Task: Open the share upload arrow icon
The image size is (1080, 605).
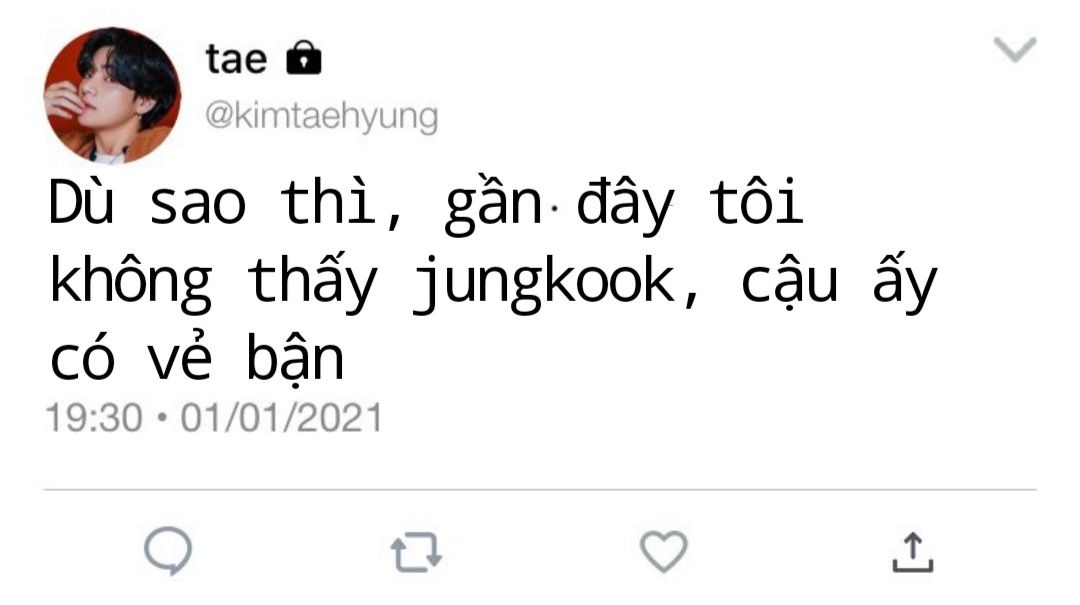Action: coord(913,552)
